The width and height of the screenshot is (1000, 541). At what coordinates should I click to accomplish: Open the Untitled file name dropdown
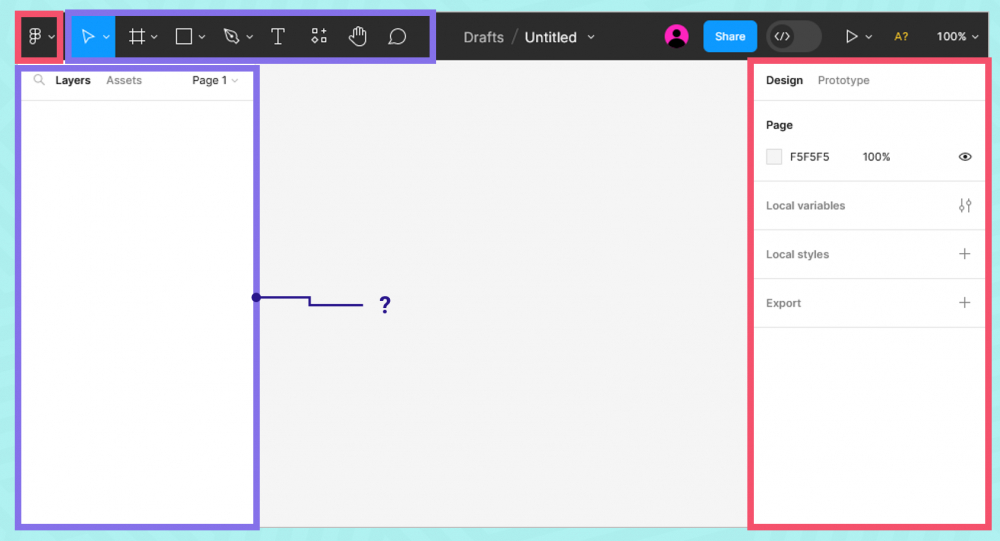pyautogui.click(x=559, y=37)
